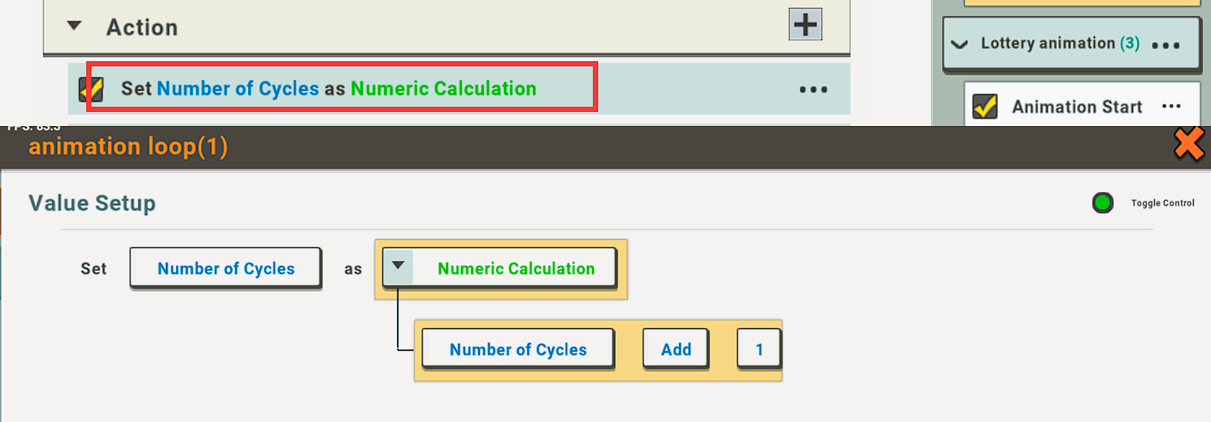The height and width of the screenshot is (422, 1211).
Task: Open the Numeric Calculation dropdown arrow
Action: (398, 267)
